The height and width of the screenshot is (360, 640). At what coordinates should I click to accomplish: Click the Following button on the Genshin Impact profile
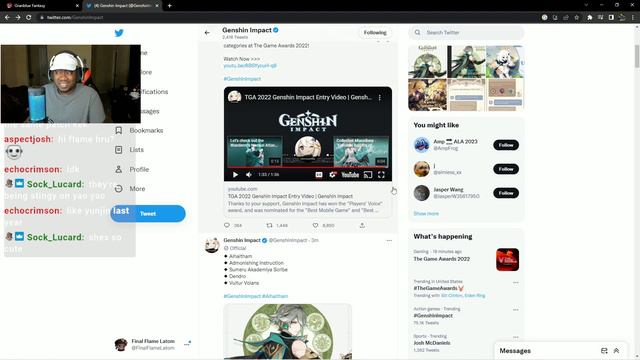[375, 33]
